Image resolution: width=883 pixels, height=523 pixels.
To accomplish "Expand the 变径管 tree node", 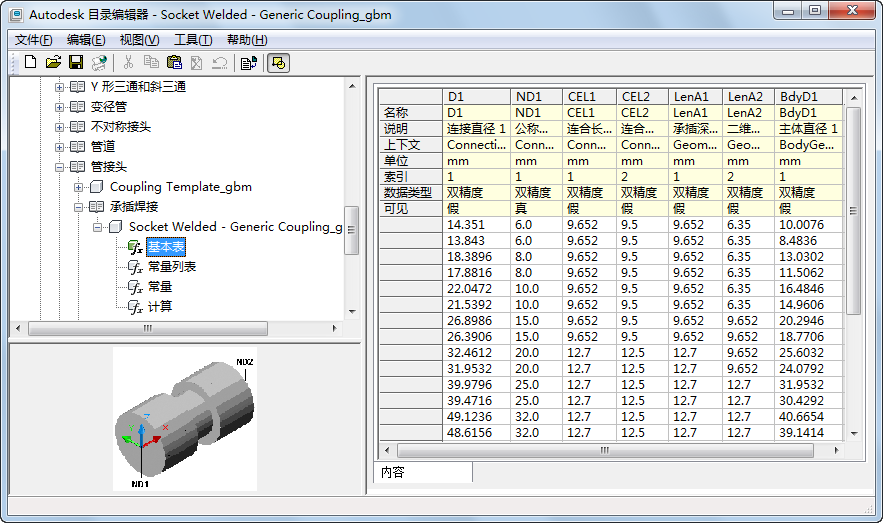I will 59,107.
